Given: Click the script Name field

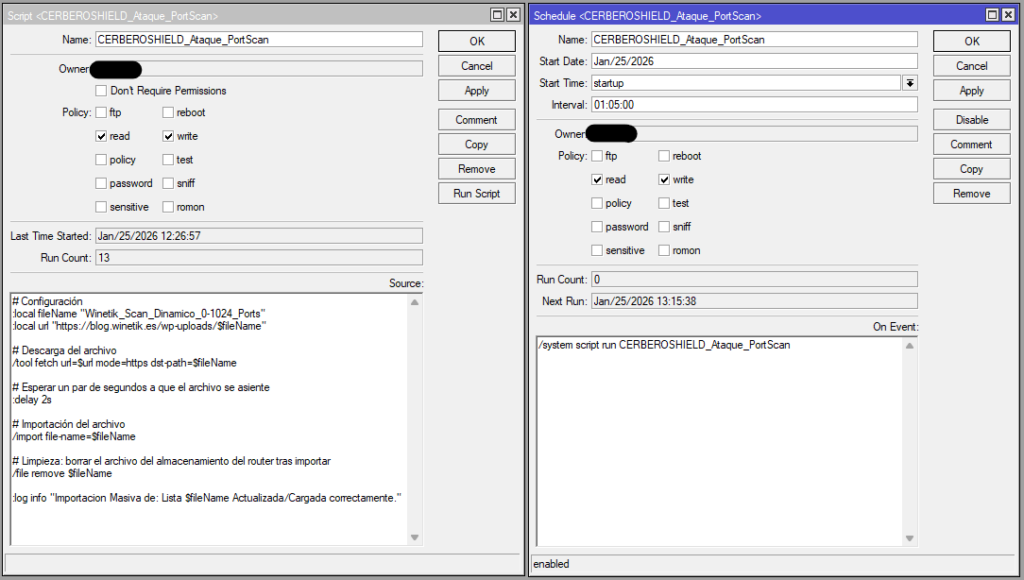Looking at the screenshot, I should tap(258, 40).
